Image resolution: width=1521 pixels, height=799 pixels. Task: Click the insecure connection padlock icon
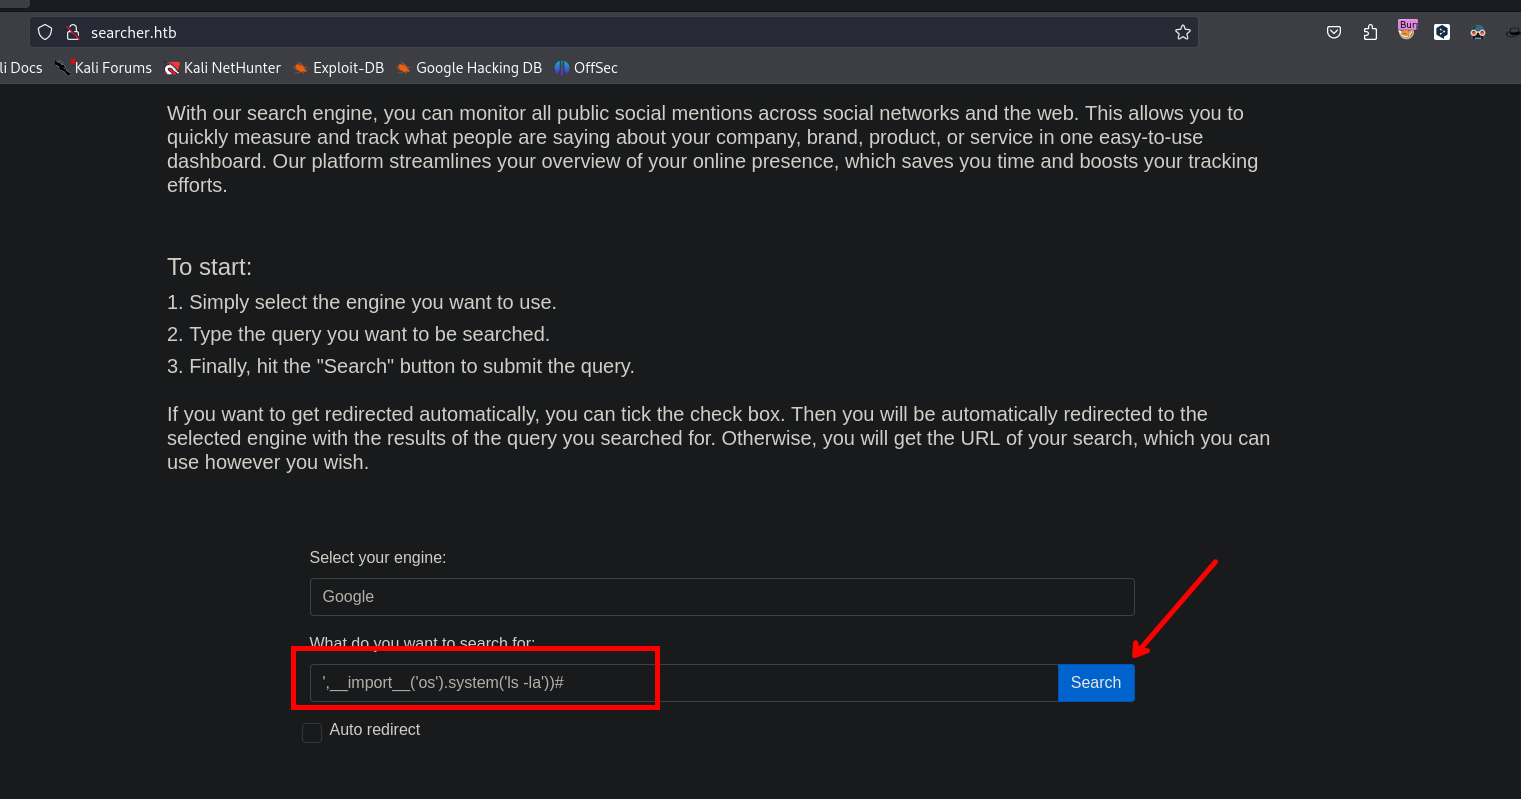point(72,32)
